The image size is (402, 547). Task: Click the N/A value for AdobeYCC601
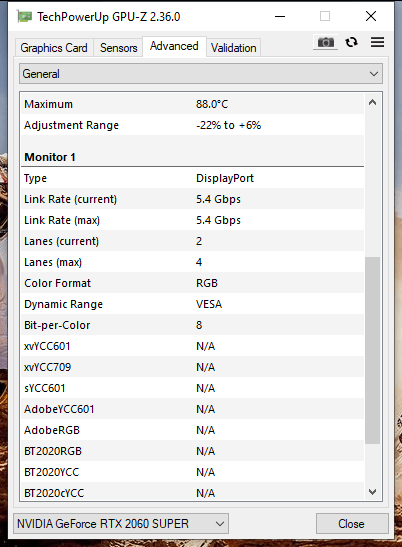tap(206, 409)
